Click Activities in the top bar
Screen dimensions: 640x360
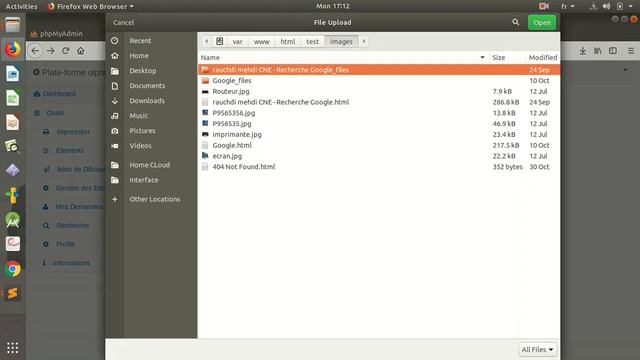21,6
